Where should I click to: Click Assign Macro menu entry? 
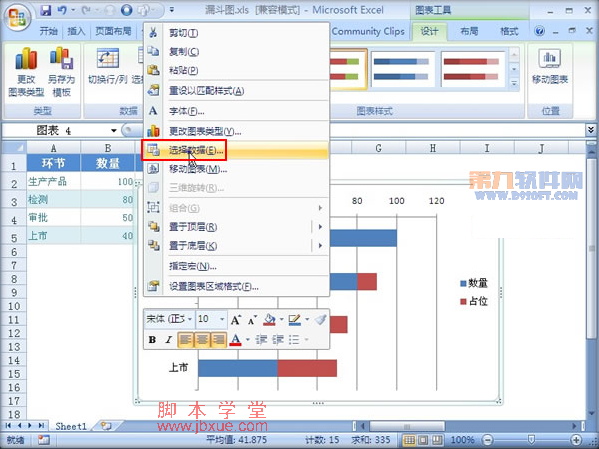236,266
